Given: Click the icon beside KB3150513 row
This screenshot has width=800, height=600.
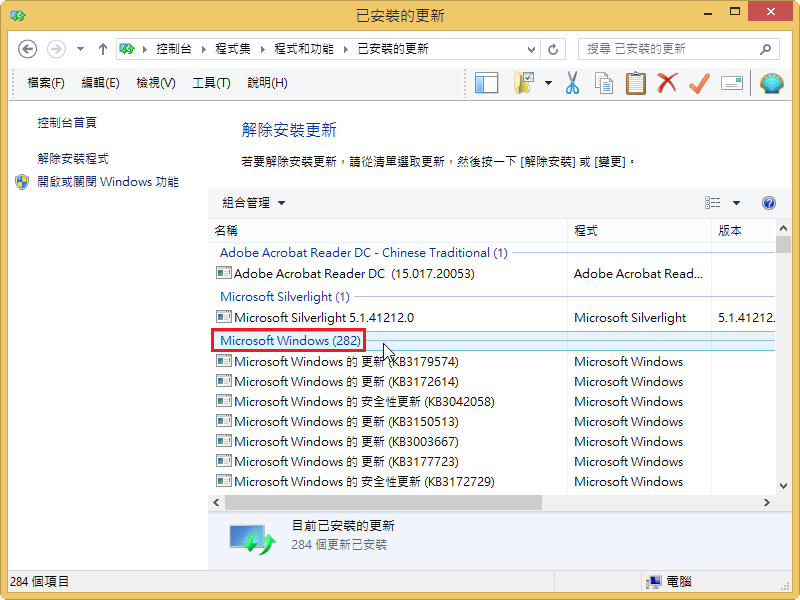Looking at the screenshot, I should [x=223, y=421].
